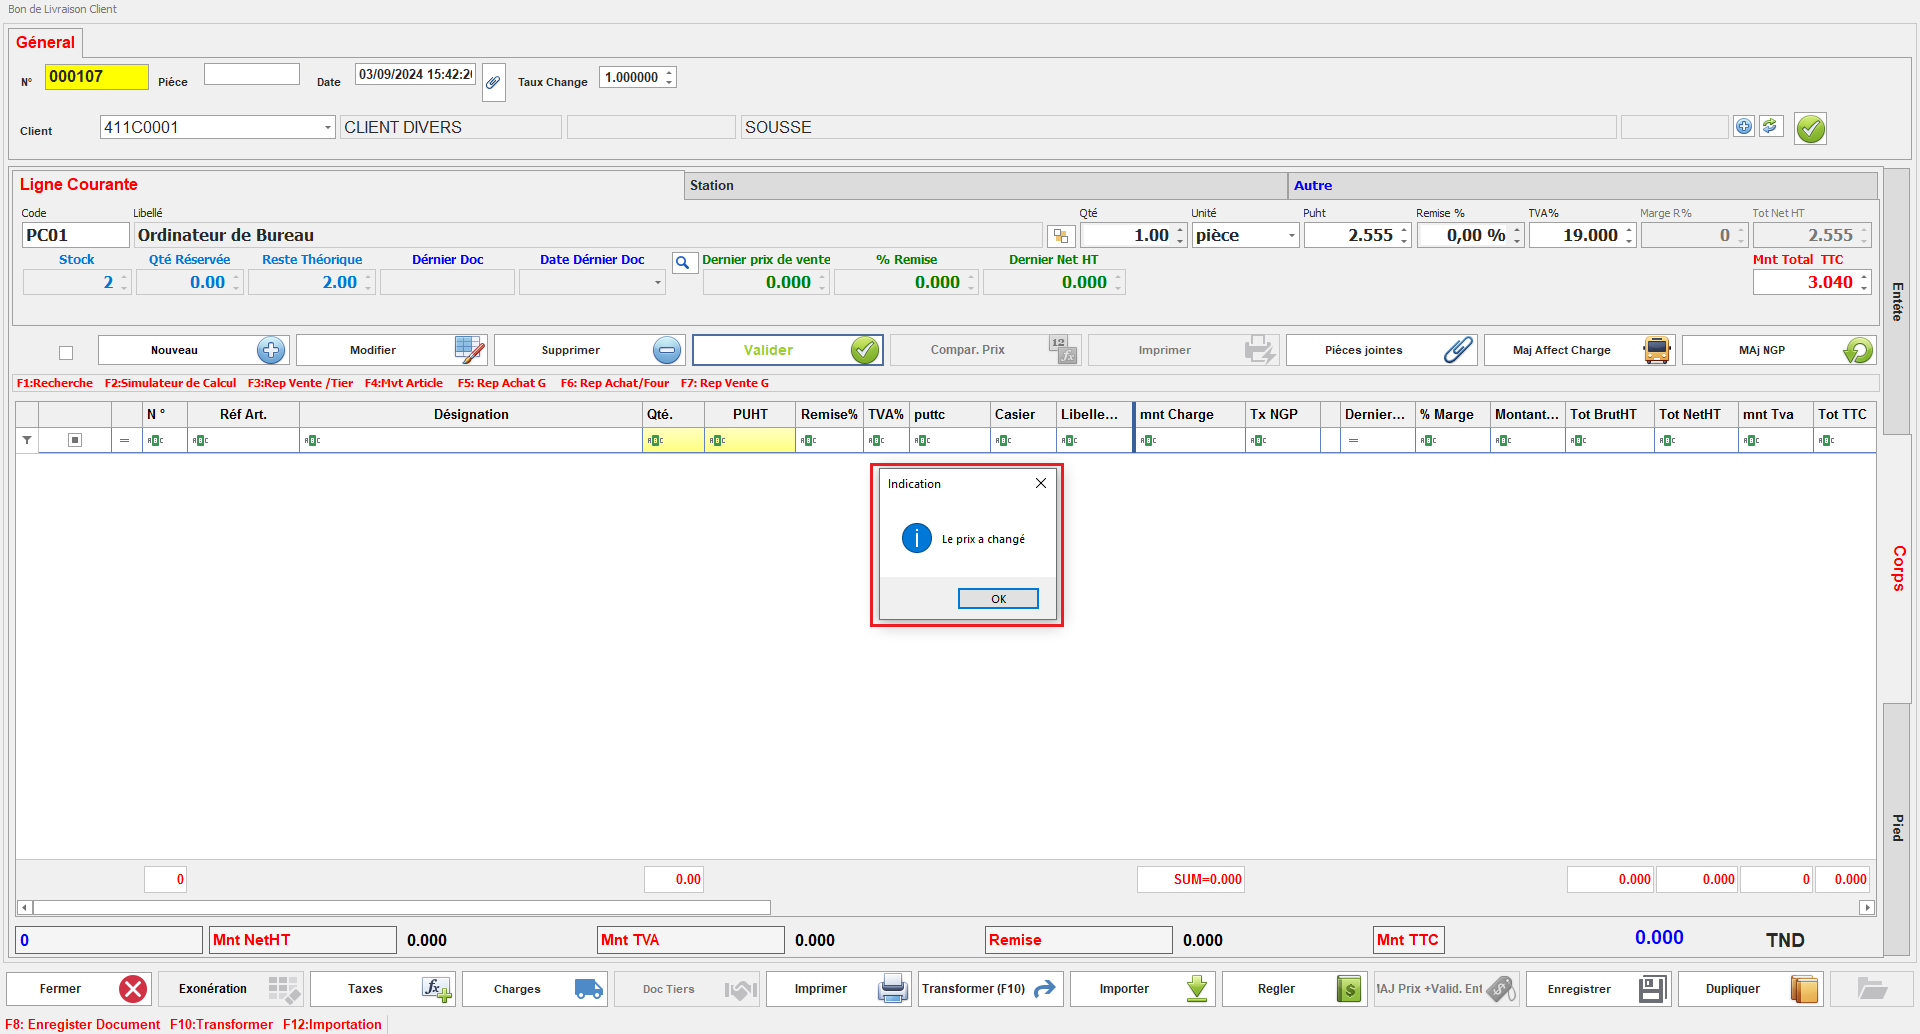The width and height of the screenshot is (1920, 1034).
Task: Click the magnifier search icon for last price
Action: (x=684, y=263)
